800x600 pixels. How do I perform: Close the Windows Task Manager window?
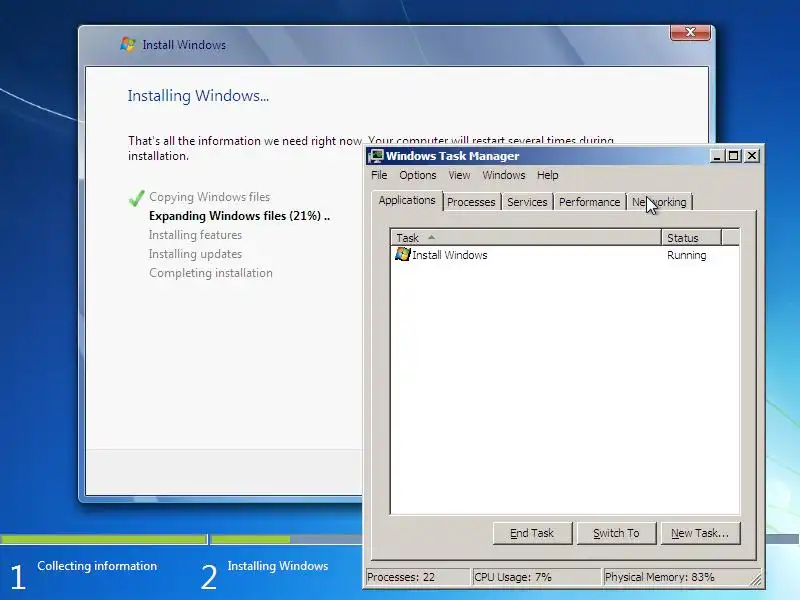pyautogui.click(x=752, y=156)
